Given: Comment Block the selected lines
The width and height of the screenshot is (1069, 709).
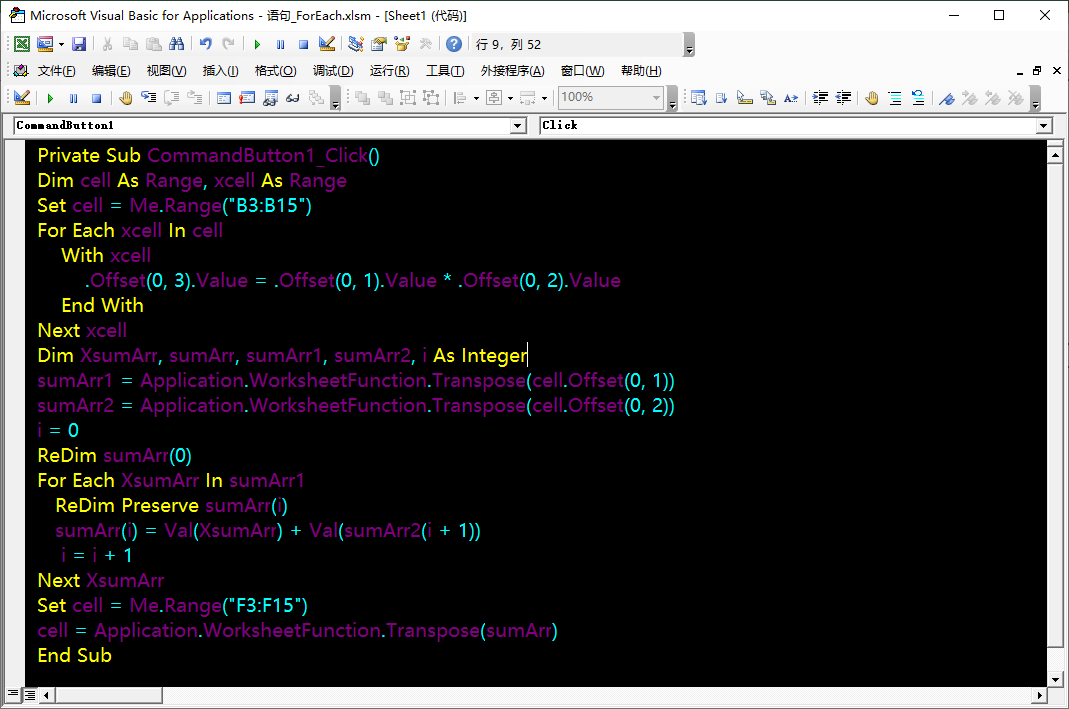Looking at the screenshot, I should click(x=895, y=97).
